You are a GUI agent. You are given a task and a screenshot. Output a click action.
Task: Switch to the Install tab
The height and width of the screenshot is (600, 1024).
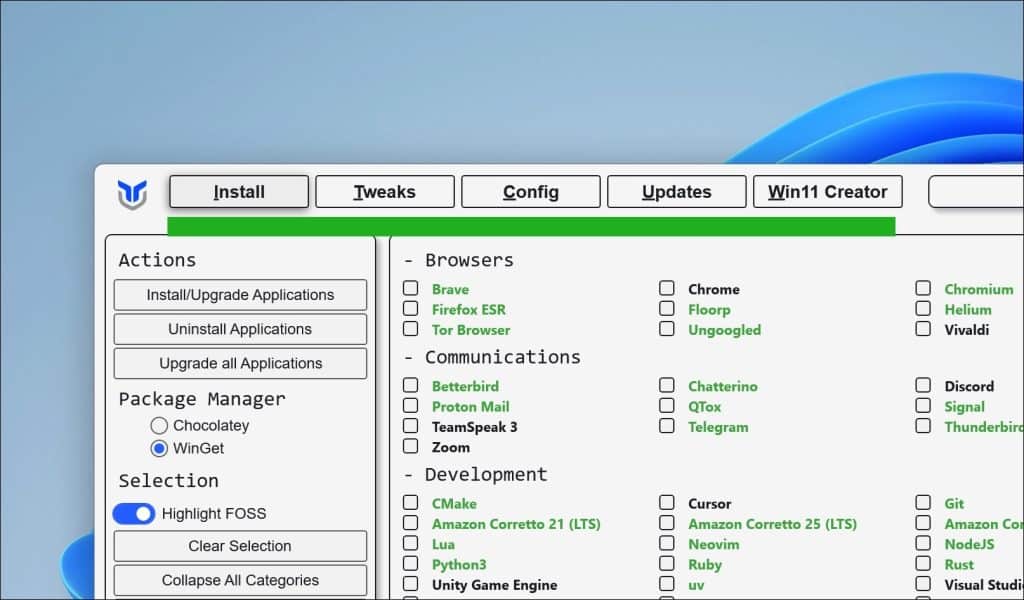click(239, 192)
